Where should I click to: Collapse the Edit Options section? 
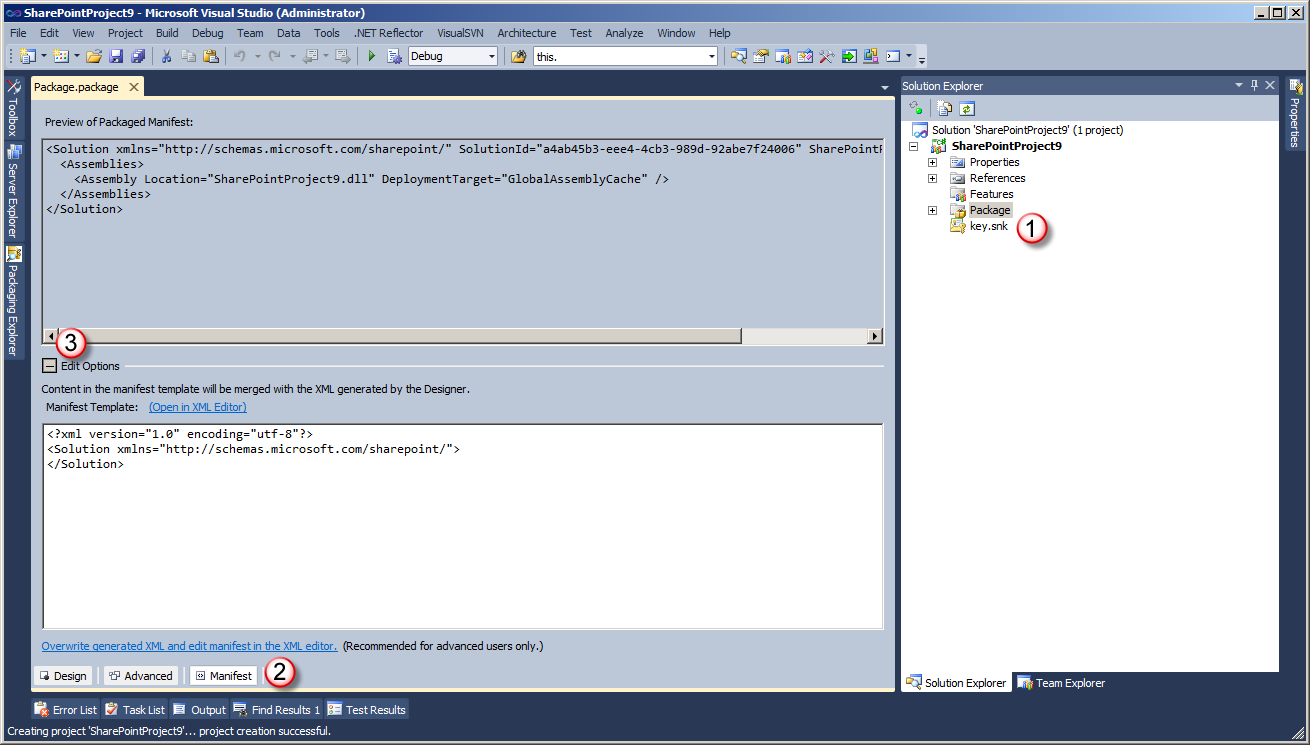(49, 366)
